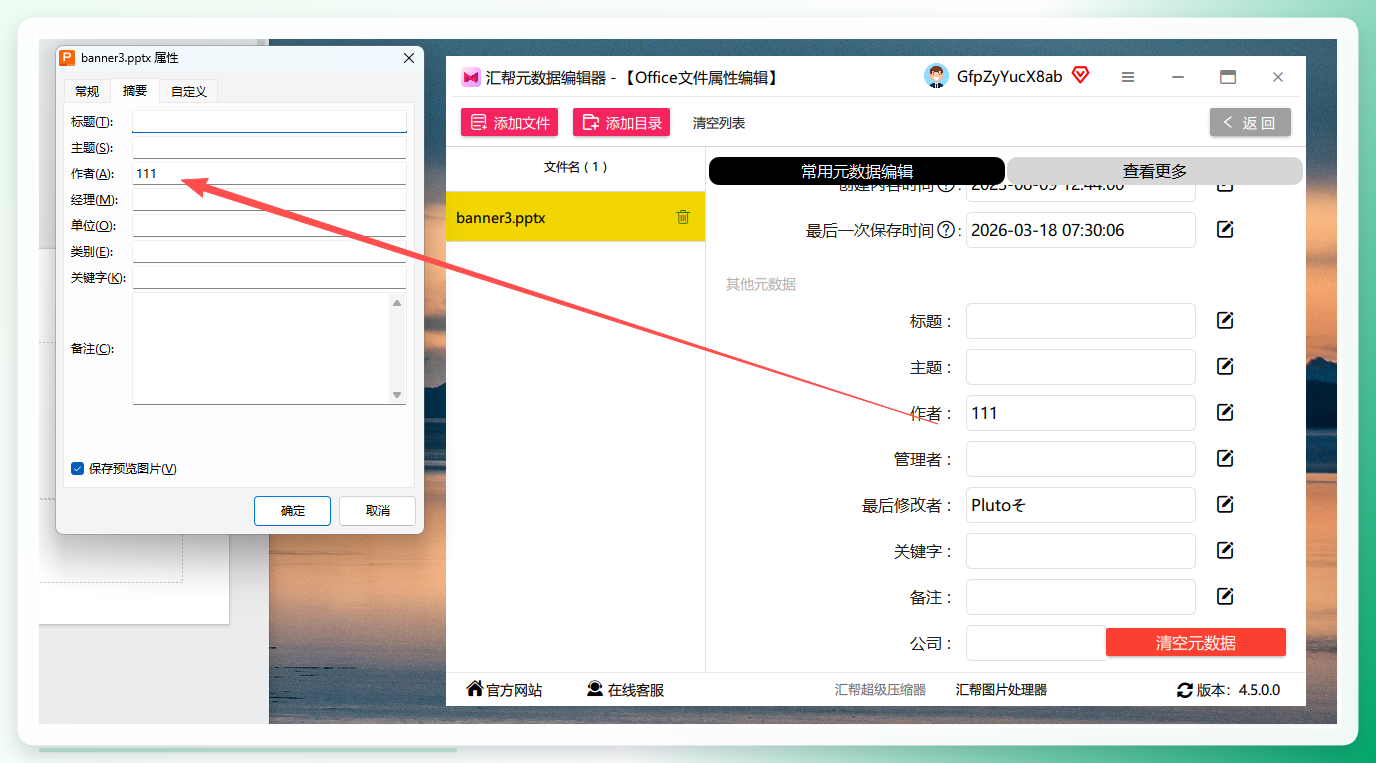Click the 最后一次保存时间 date field
The image size is (1376, 763).
pos(1081,230)
